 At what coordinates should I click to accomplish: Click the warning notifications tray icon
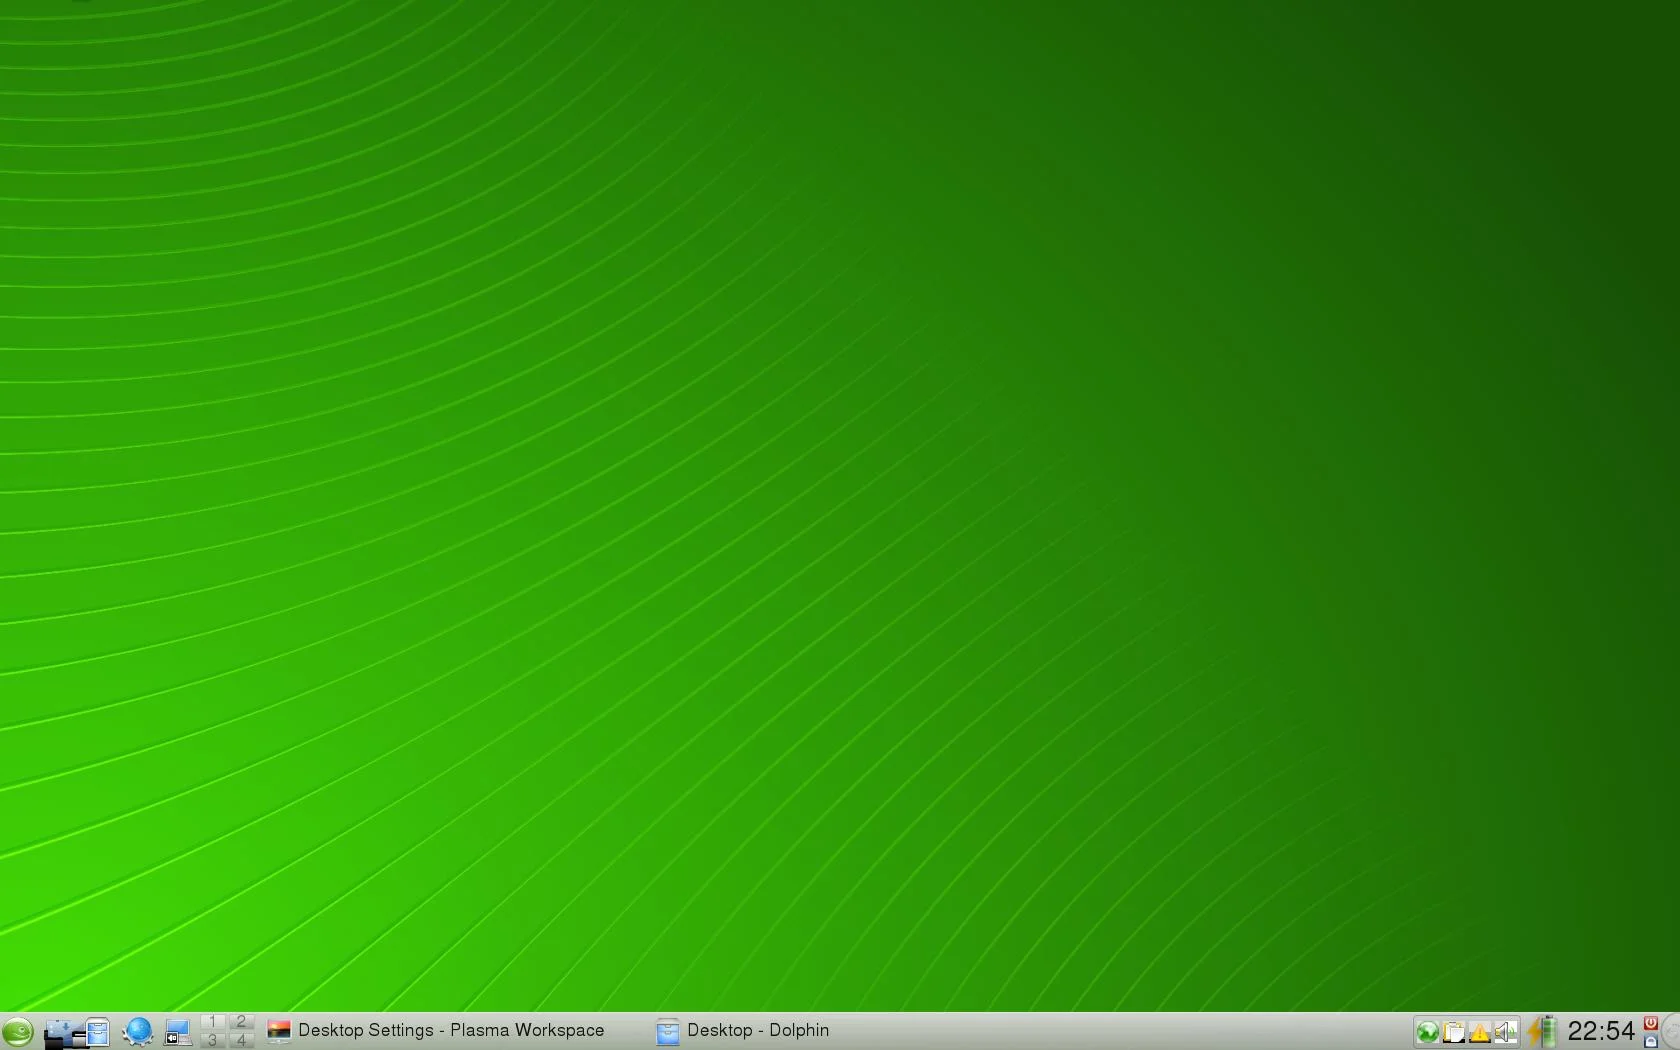pyautogui.click(x=1480, y=1031)
